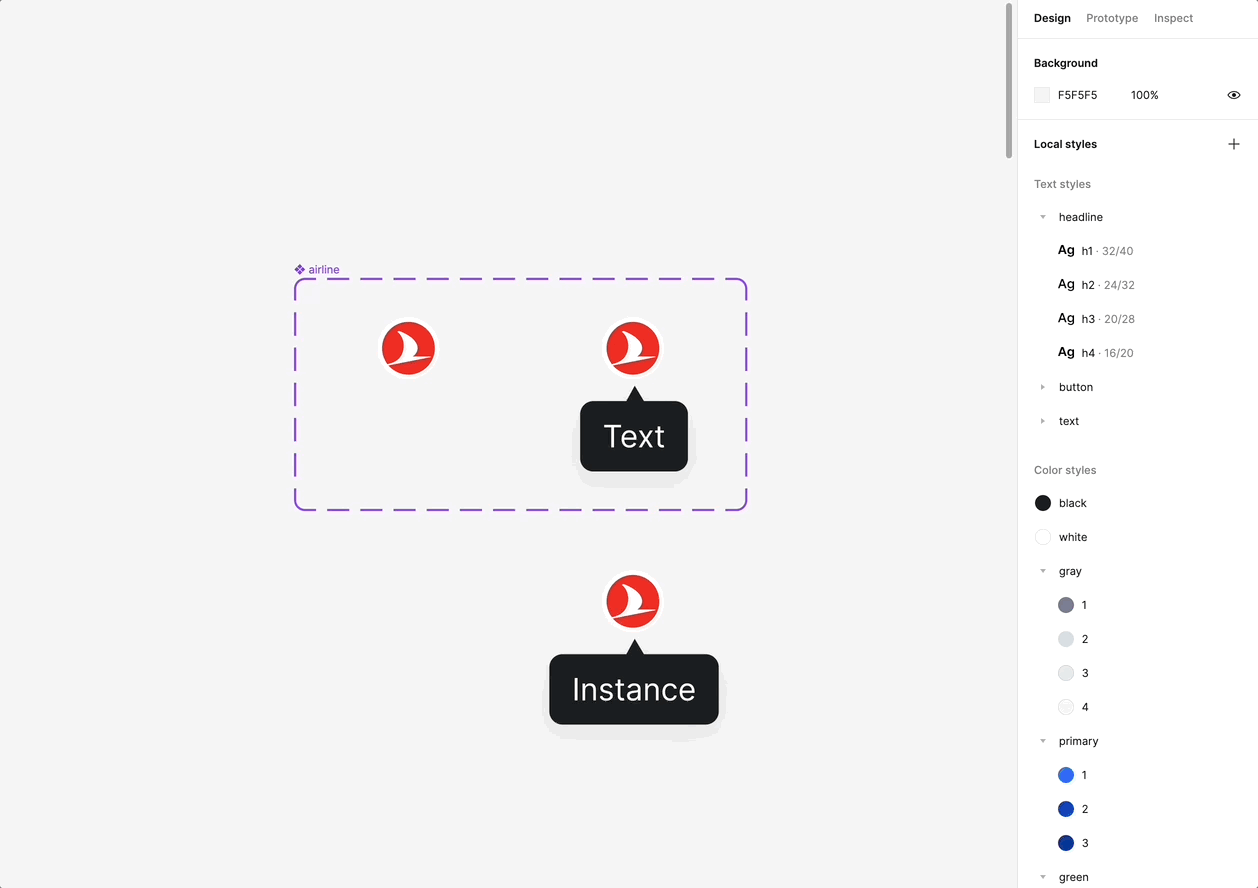Collapse the gray color styles group
Screen dimensions: 1258x888
pyautogui.click(x=1043, y=571)
